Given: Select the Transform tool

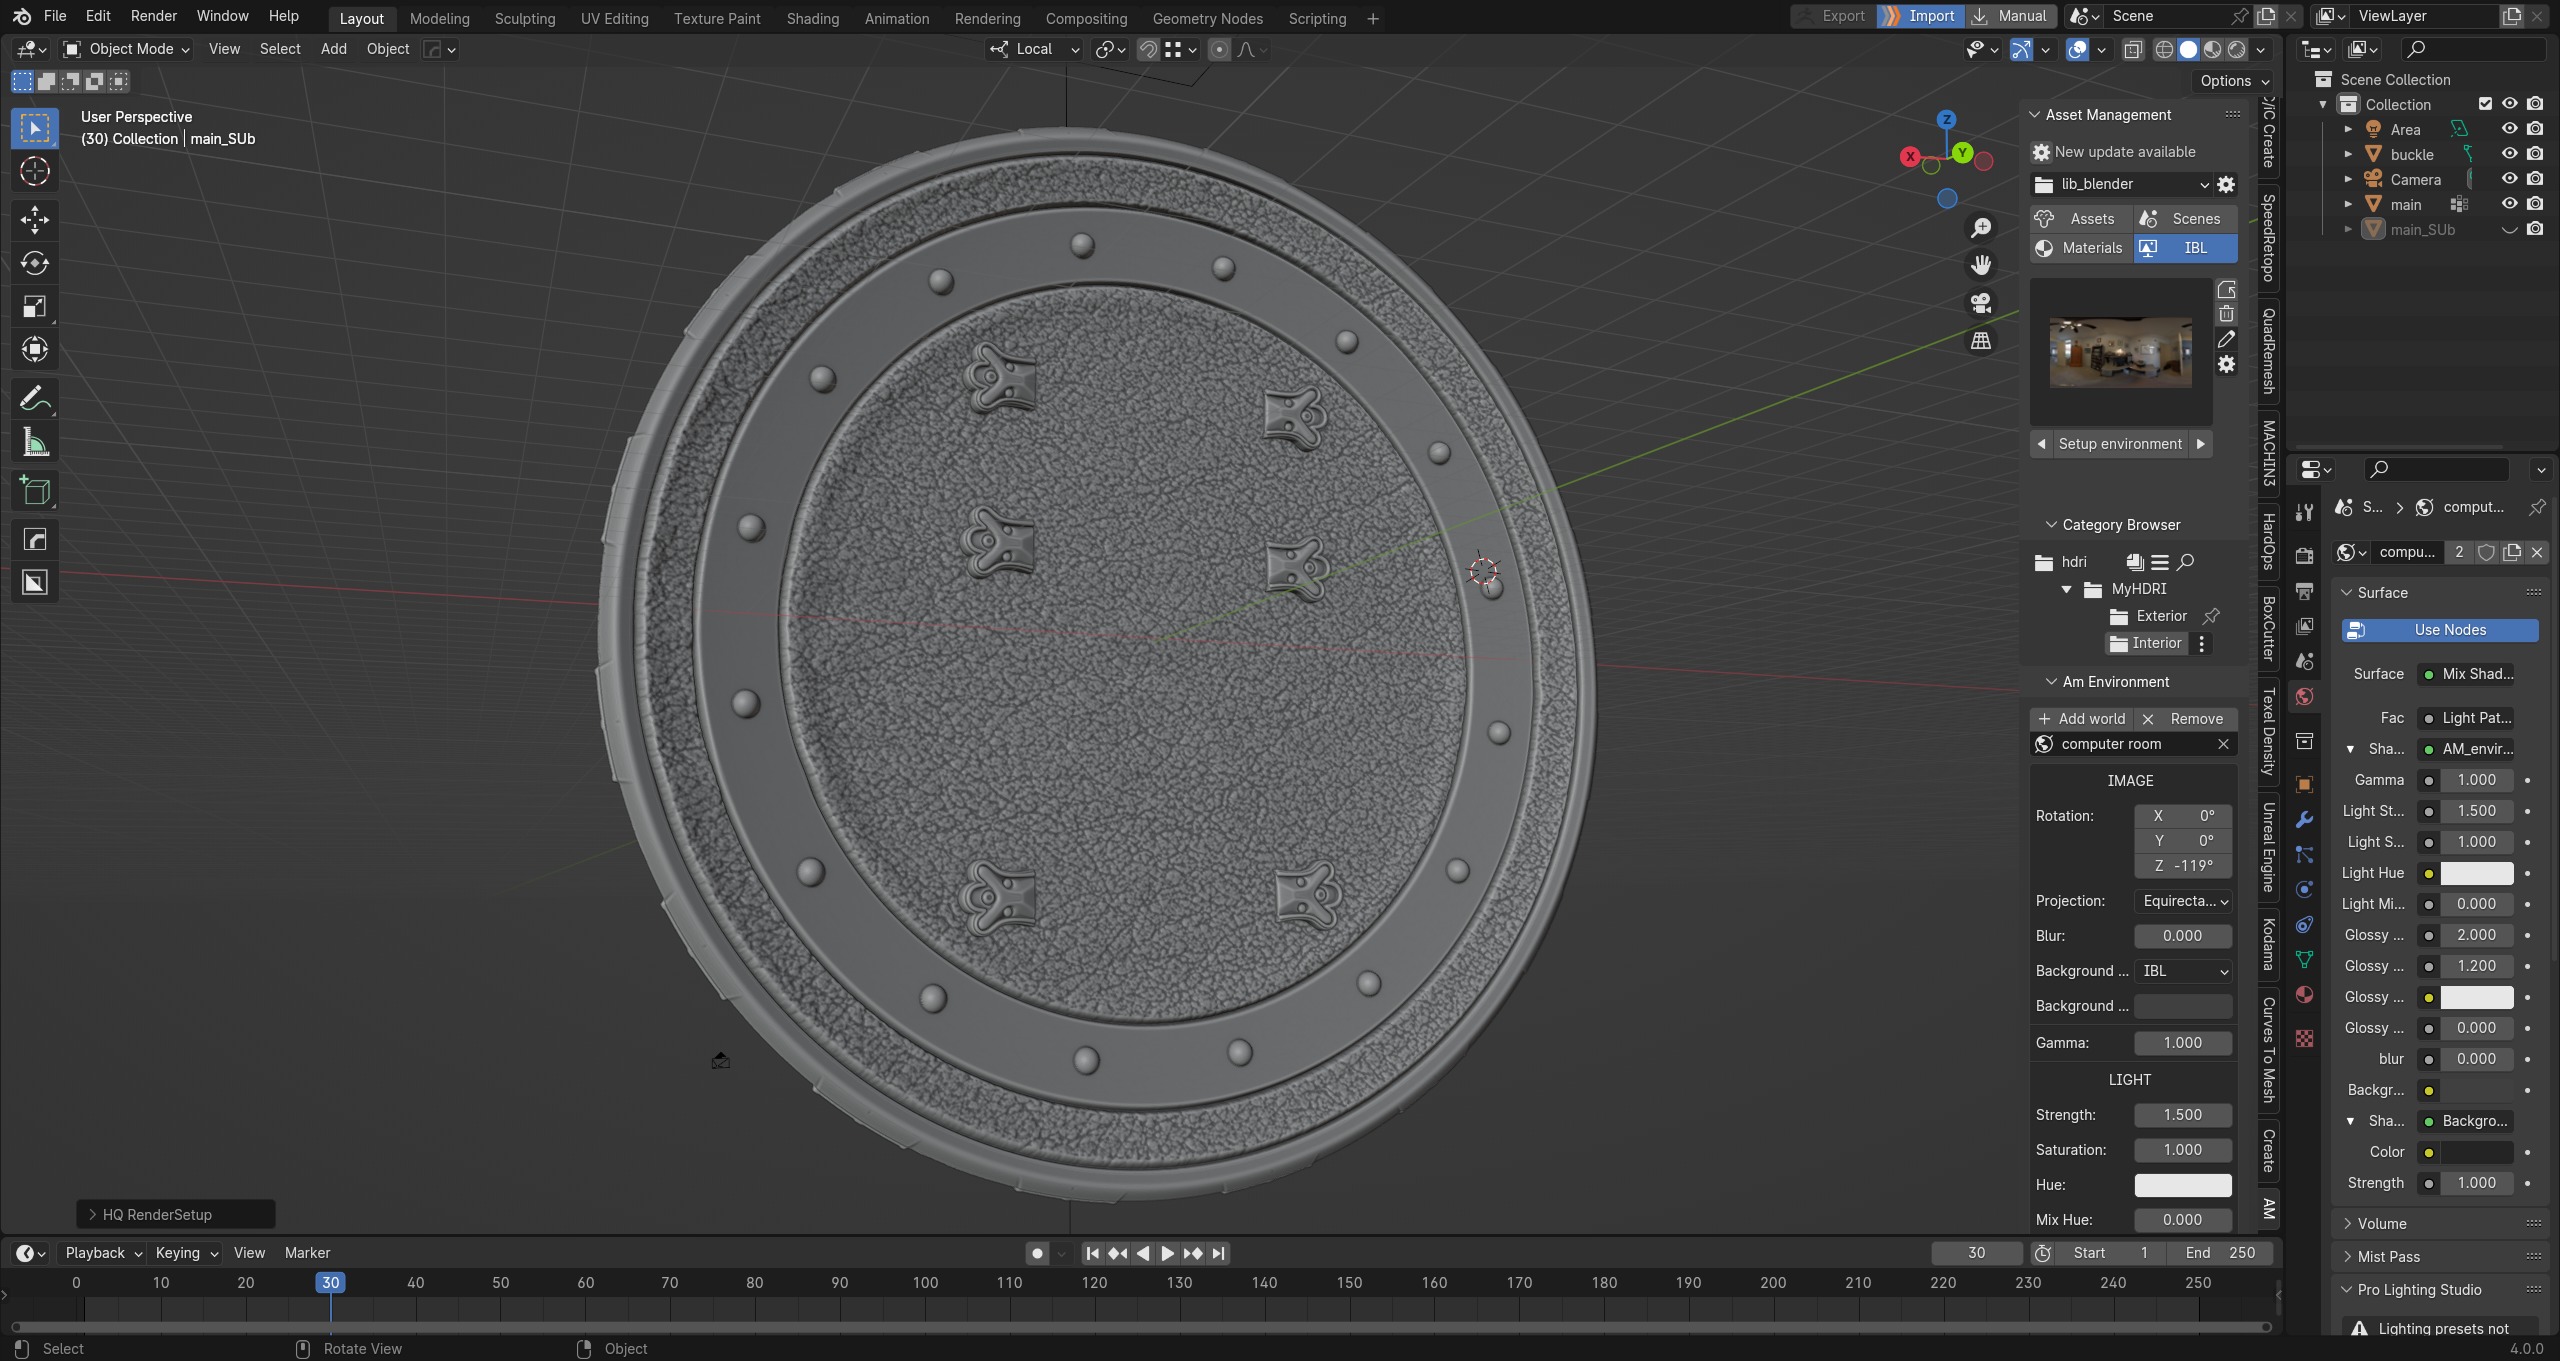Looking at the screenshot, I should (35, 350).
